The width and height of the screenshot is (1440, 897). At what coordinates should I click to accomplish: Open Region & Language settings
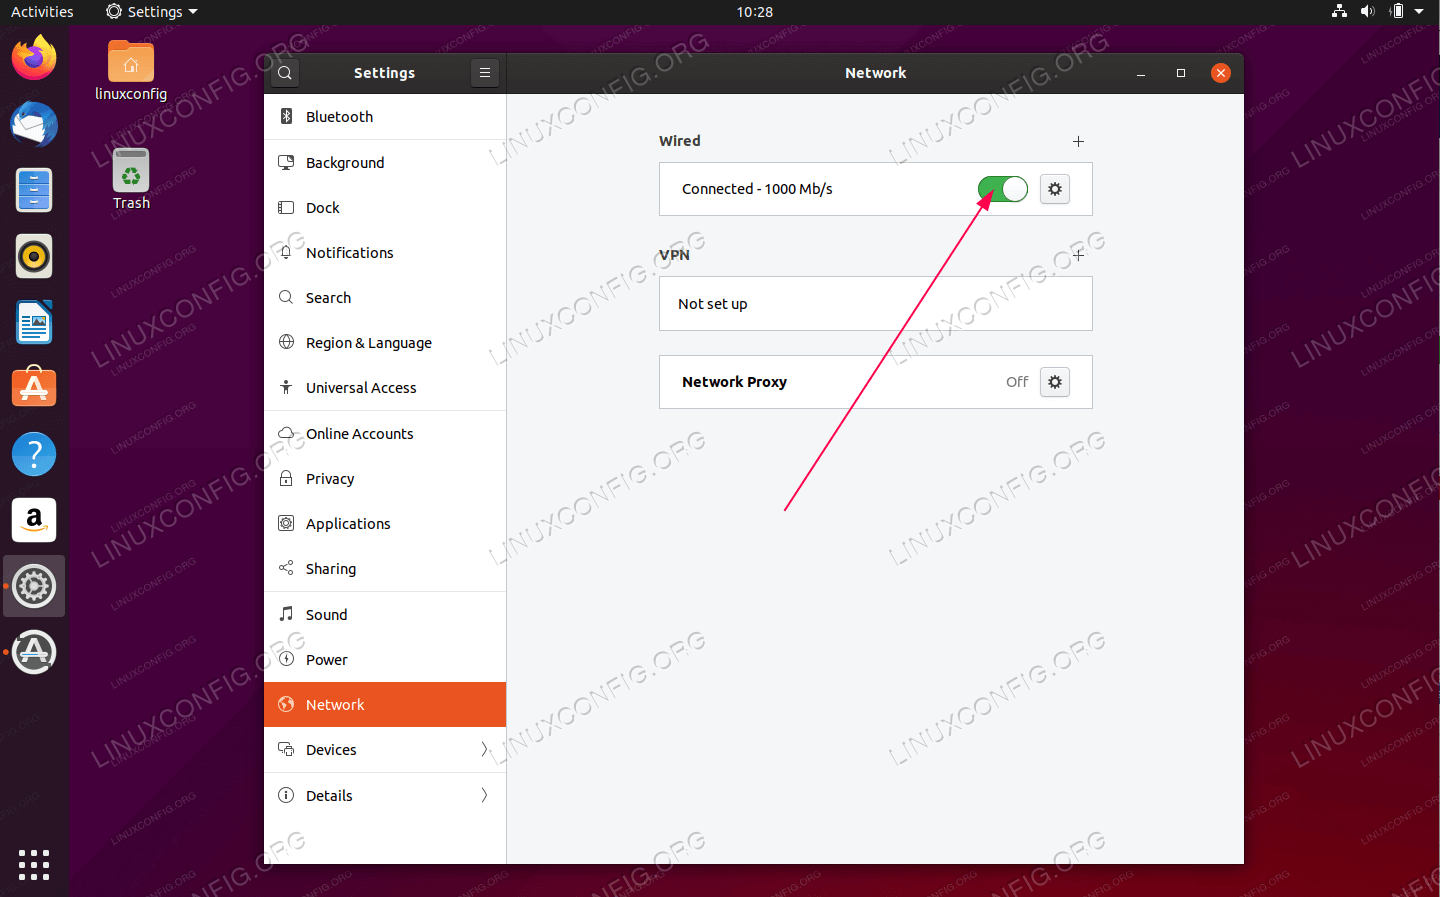[x=385, y=342]
